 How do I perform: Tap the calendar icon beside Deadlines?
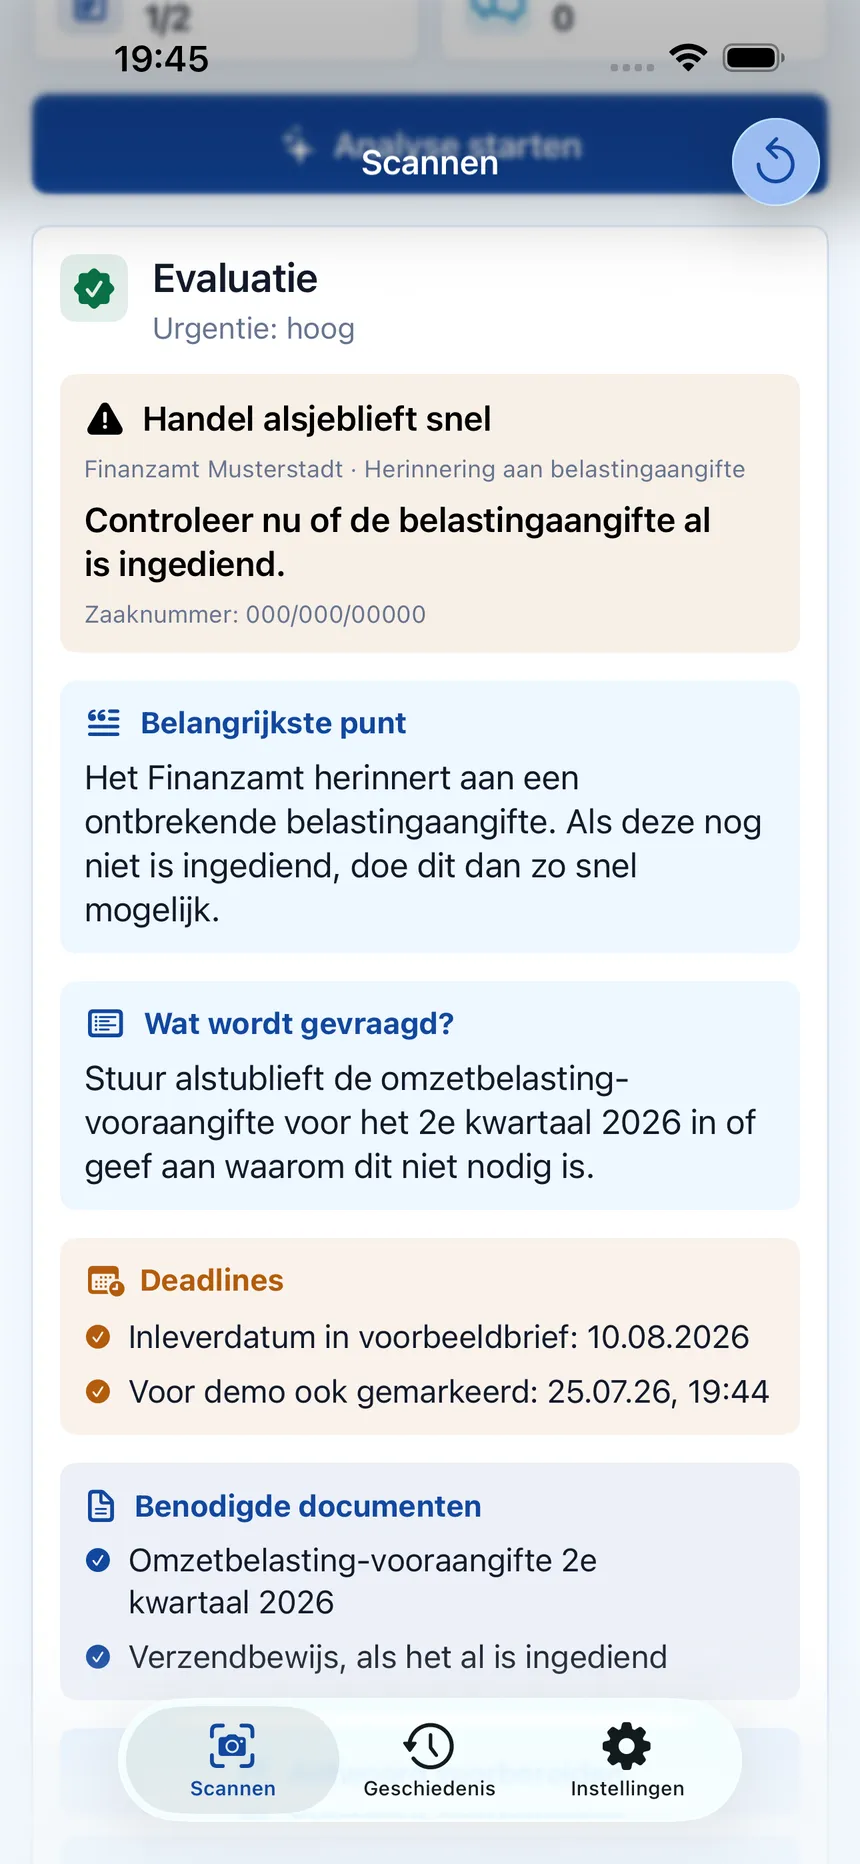pyautogui.click(x=105, y=1280)
